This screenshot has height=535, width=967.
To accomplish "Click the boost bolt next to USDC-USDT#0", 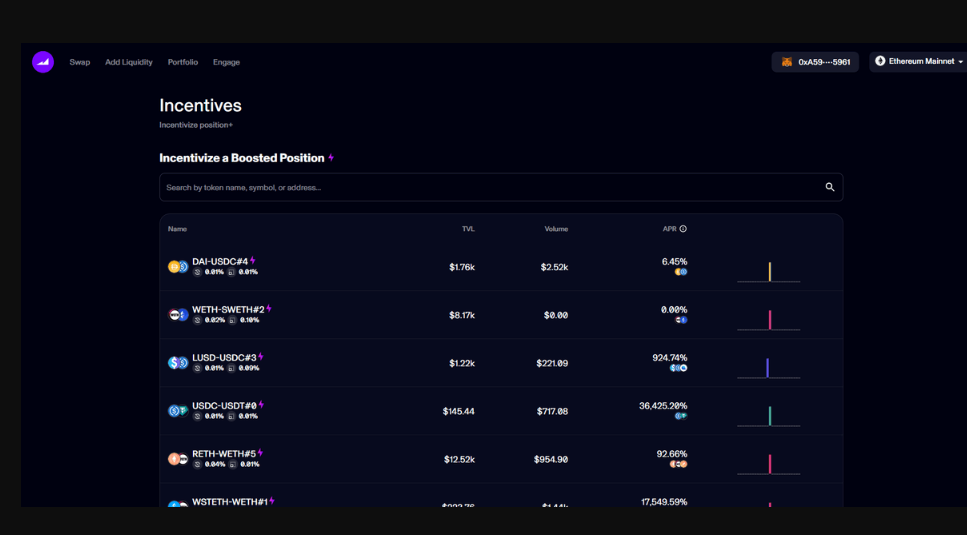I will pos(261,405).
